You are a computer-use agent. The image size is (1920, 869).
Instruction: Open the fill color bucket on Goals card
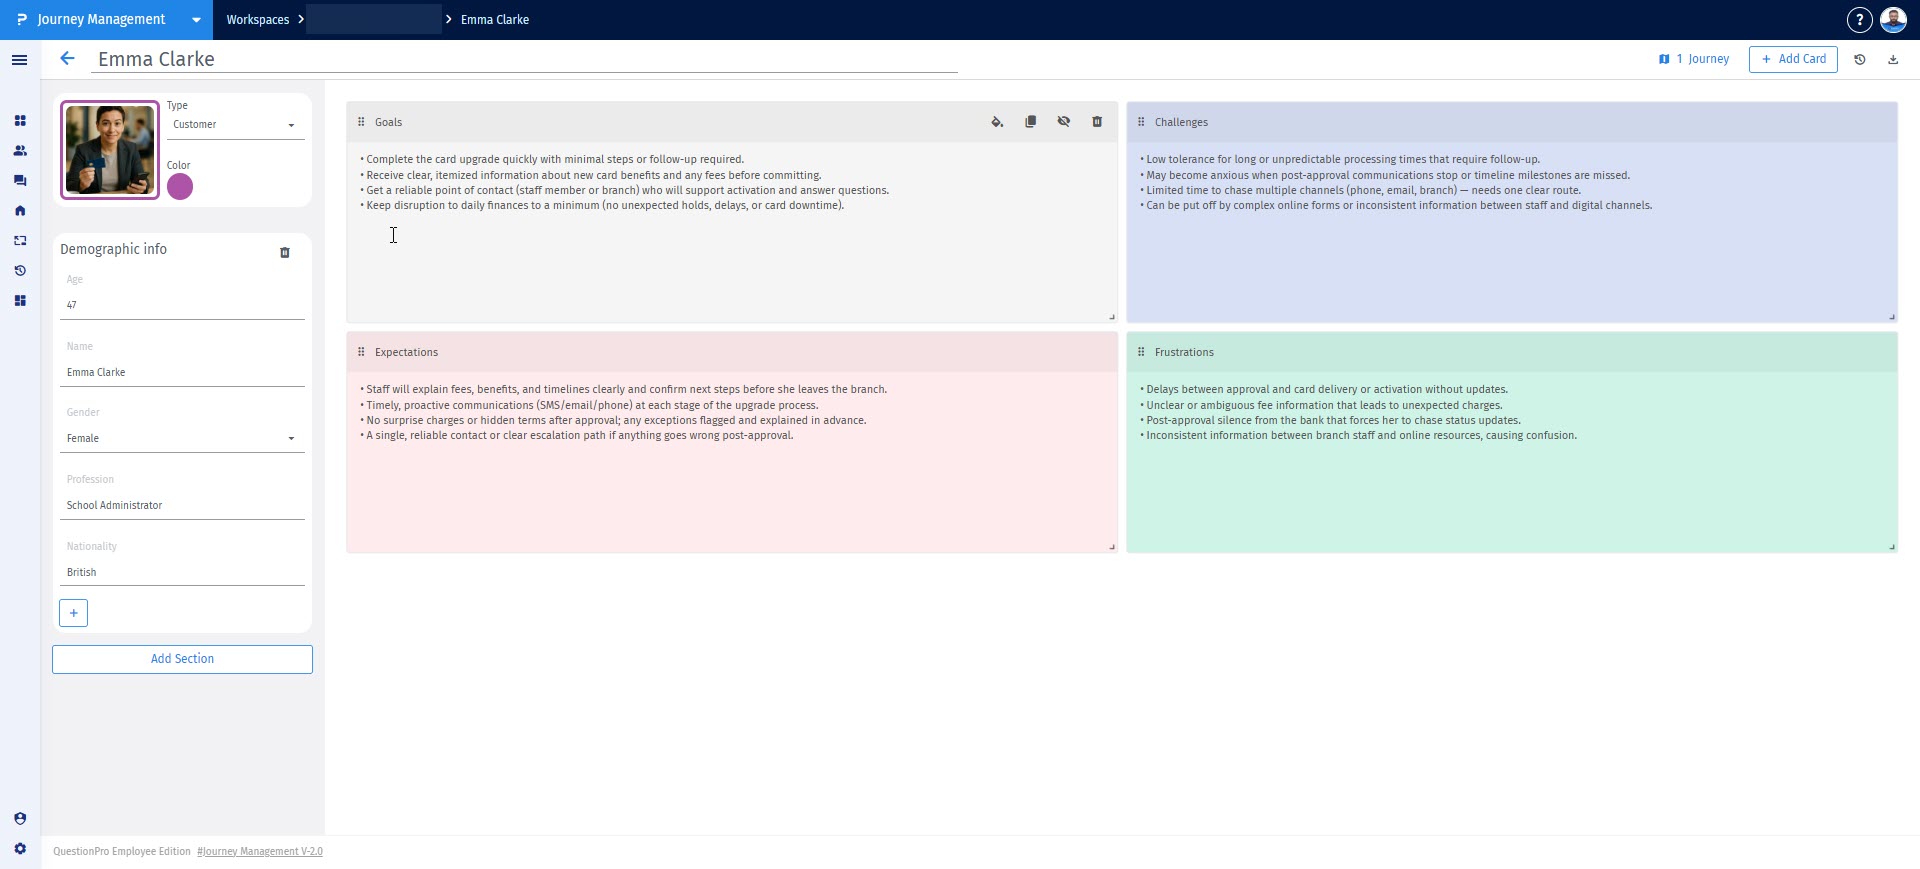997,122
